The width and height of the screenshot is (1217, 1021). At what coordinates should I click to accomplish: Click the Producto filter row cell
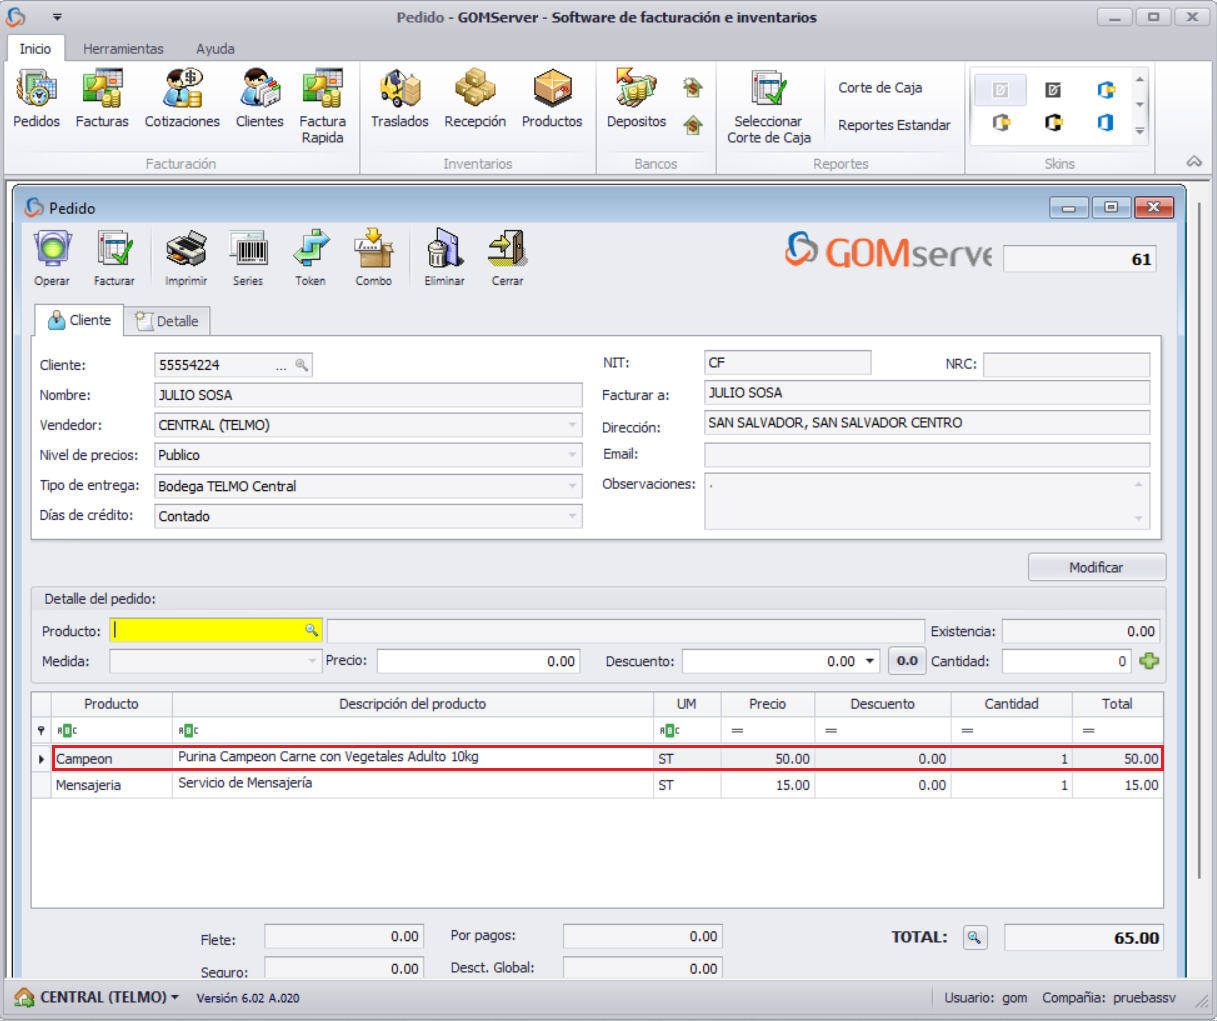[112, 730]
